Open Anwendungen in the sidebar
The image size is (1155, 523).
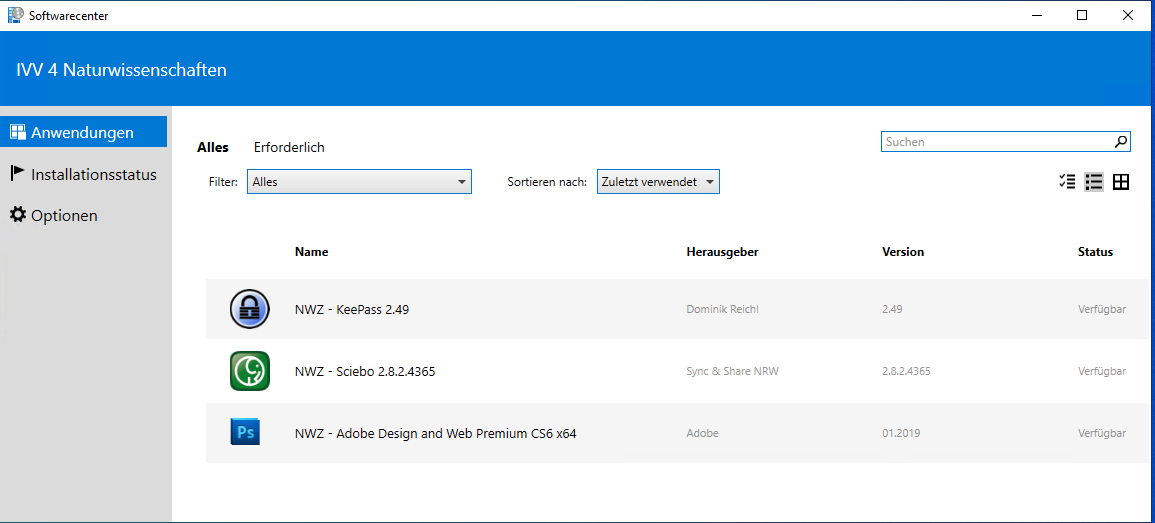(x=82, y=132)
